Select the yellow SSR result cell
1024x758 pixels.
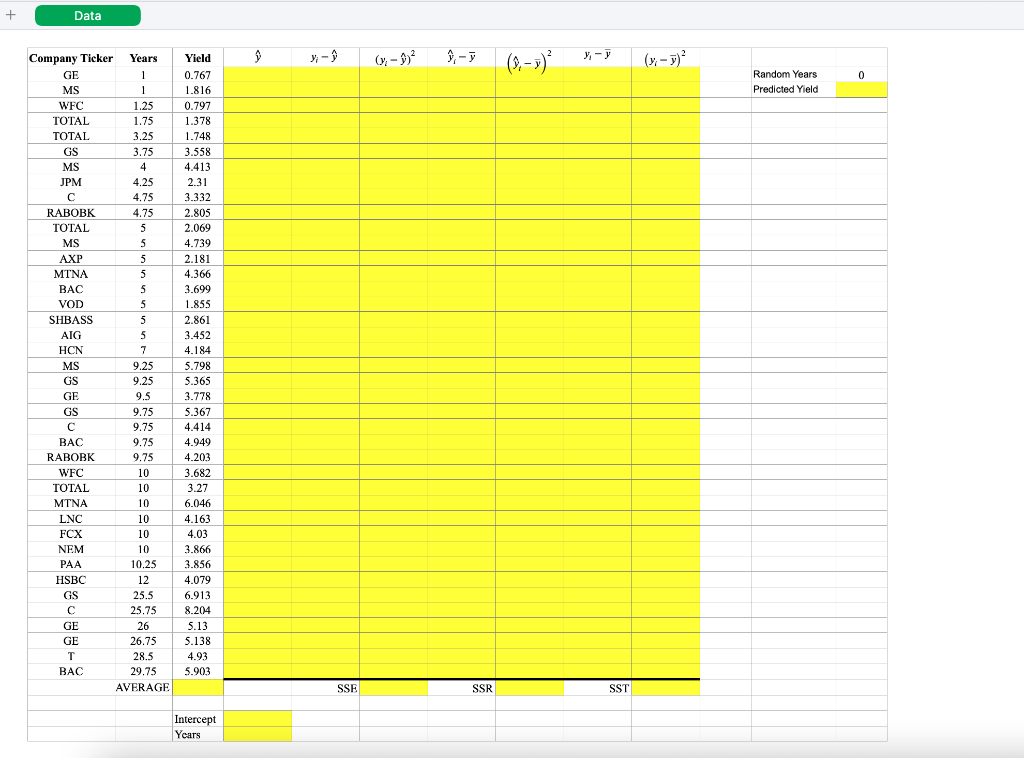(x=530, y=688)
